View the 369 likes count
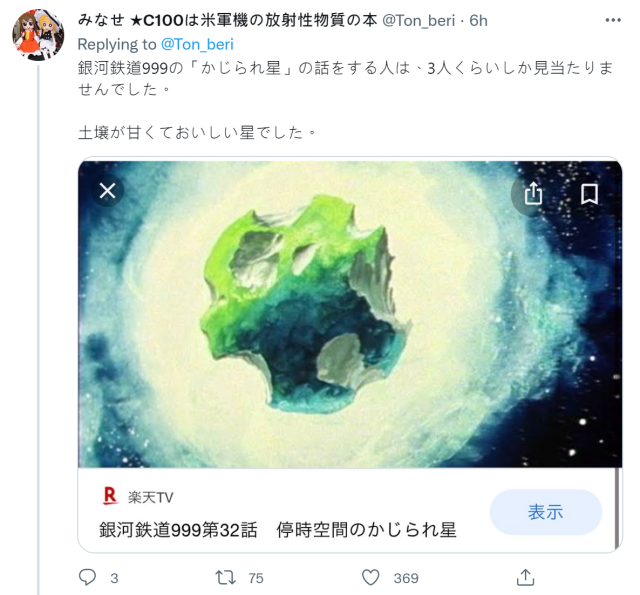640x595 pixels. click(406, 578)
